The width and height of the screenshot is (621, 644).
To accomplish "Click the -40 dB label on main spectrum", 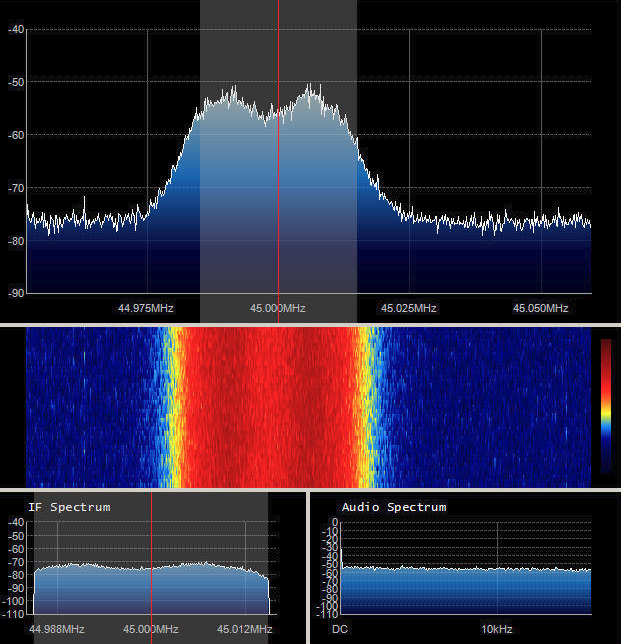I will click(x=15, y=29).
